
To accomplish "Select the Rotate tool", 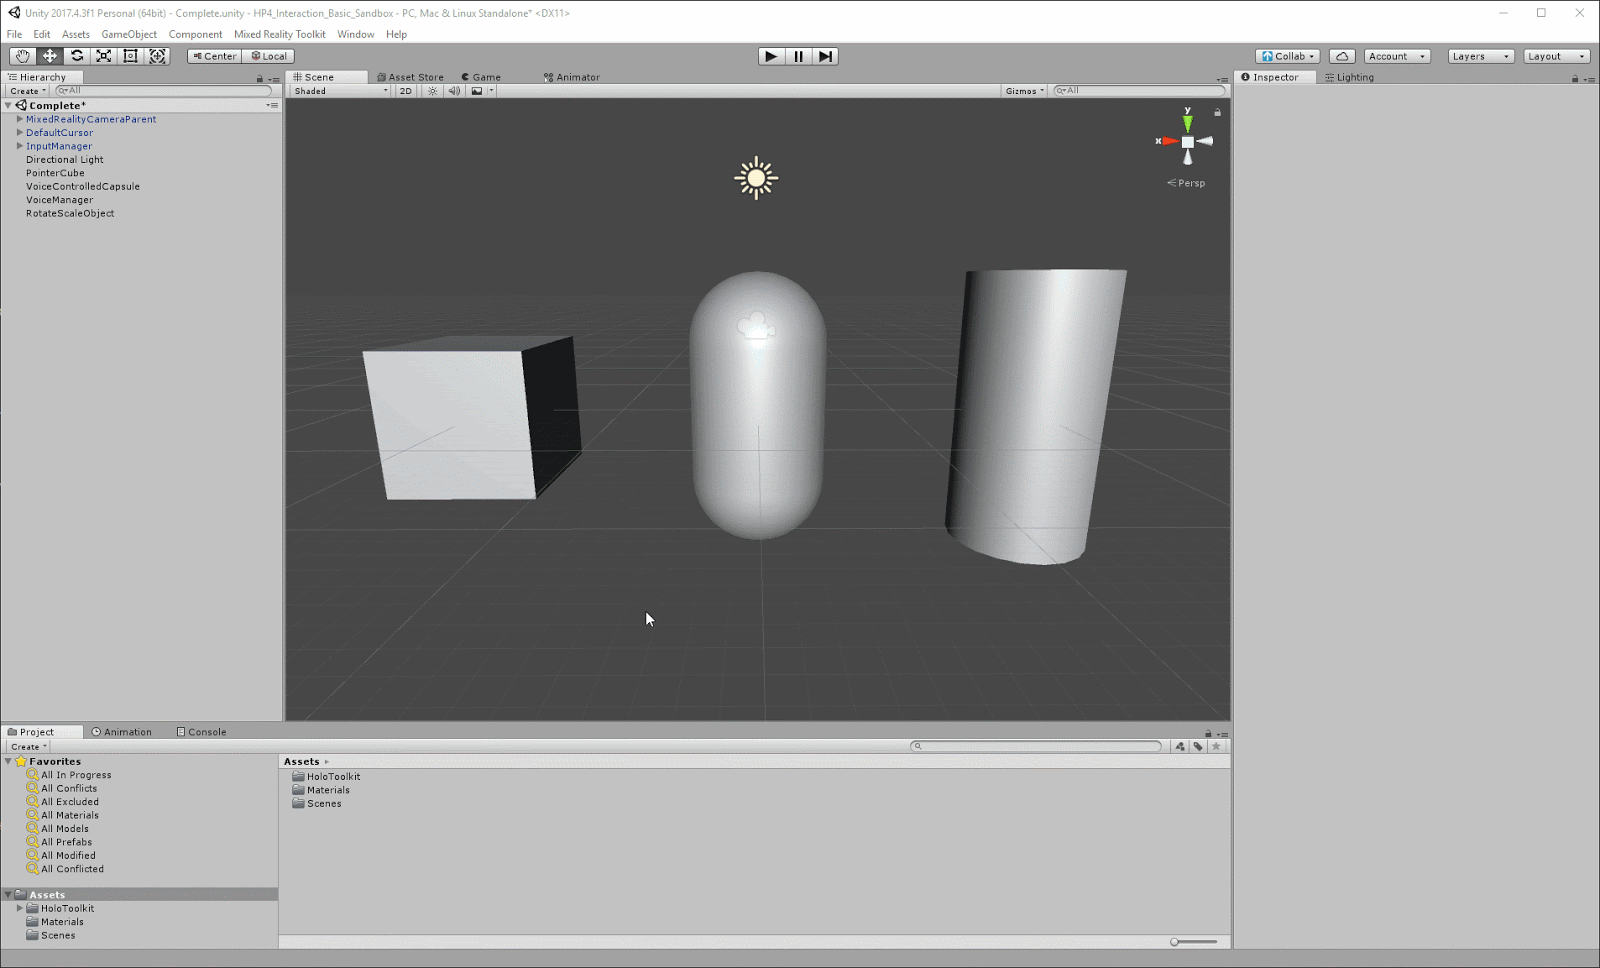I will coord(77,56).
